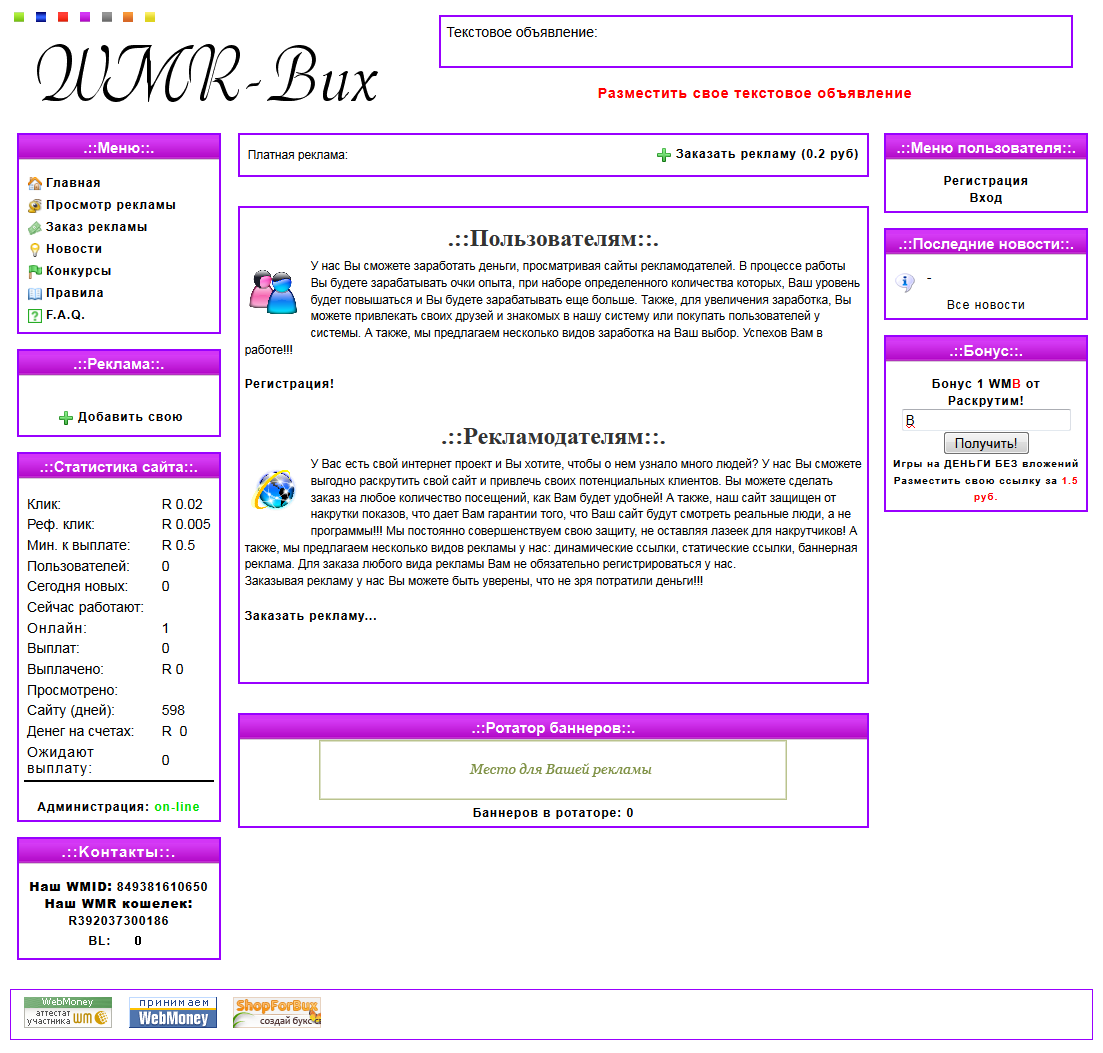Select the blue color theme square
The width and height of the screenshot is (1103, 1053).
[x=41, y=17]
